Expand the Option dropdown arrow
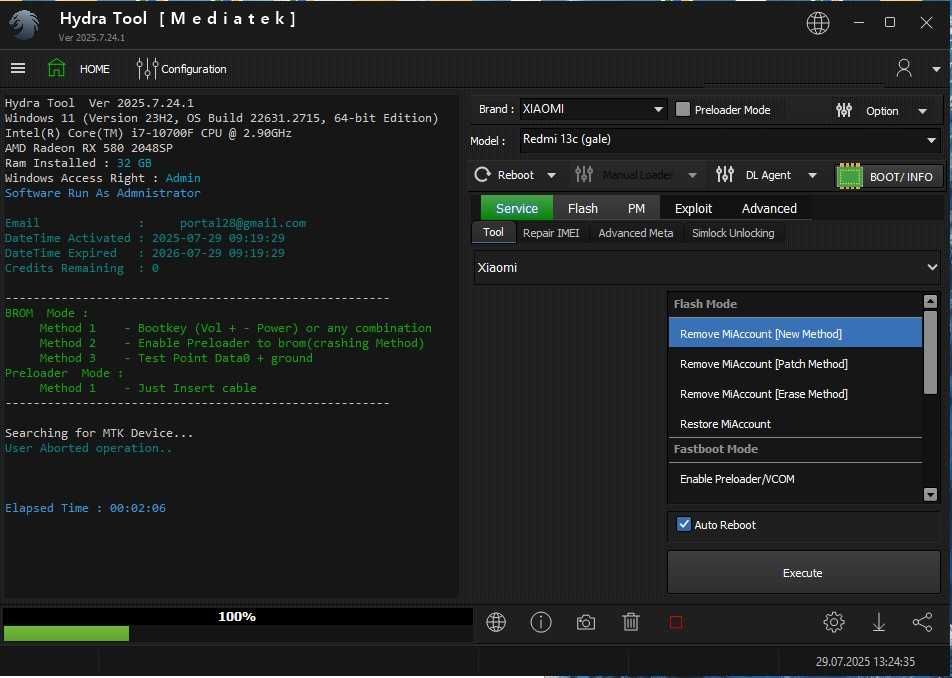Viewport: 952px width, 678px height. (x=923, y=111)
